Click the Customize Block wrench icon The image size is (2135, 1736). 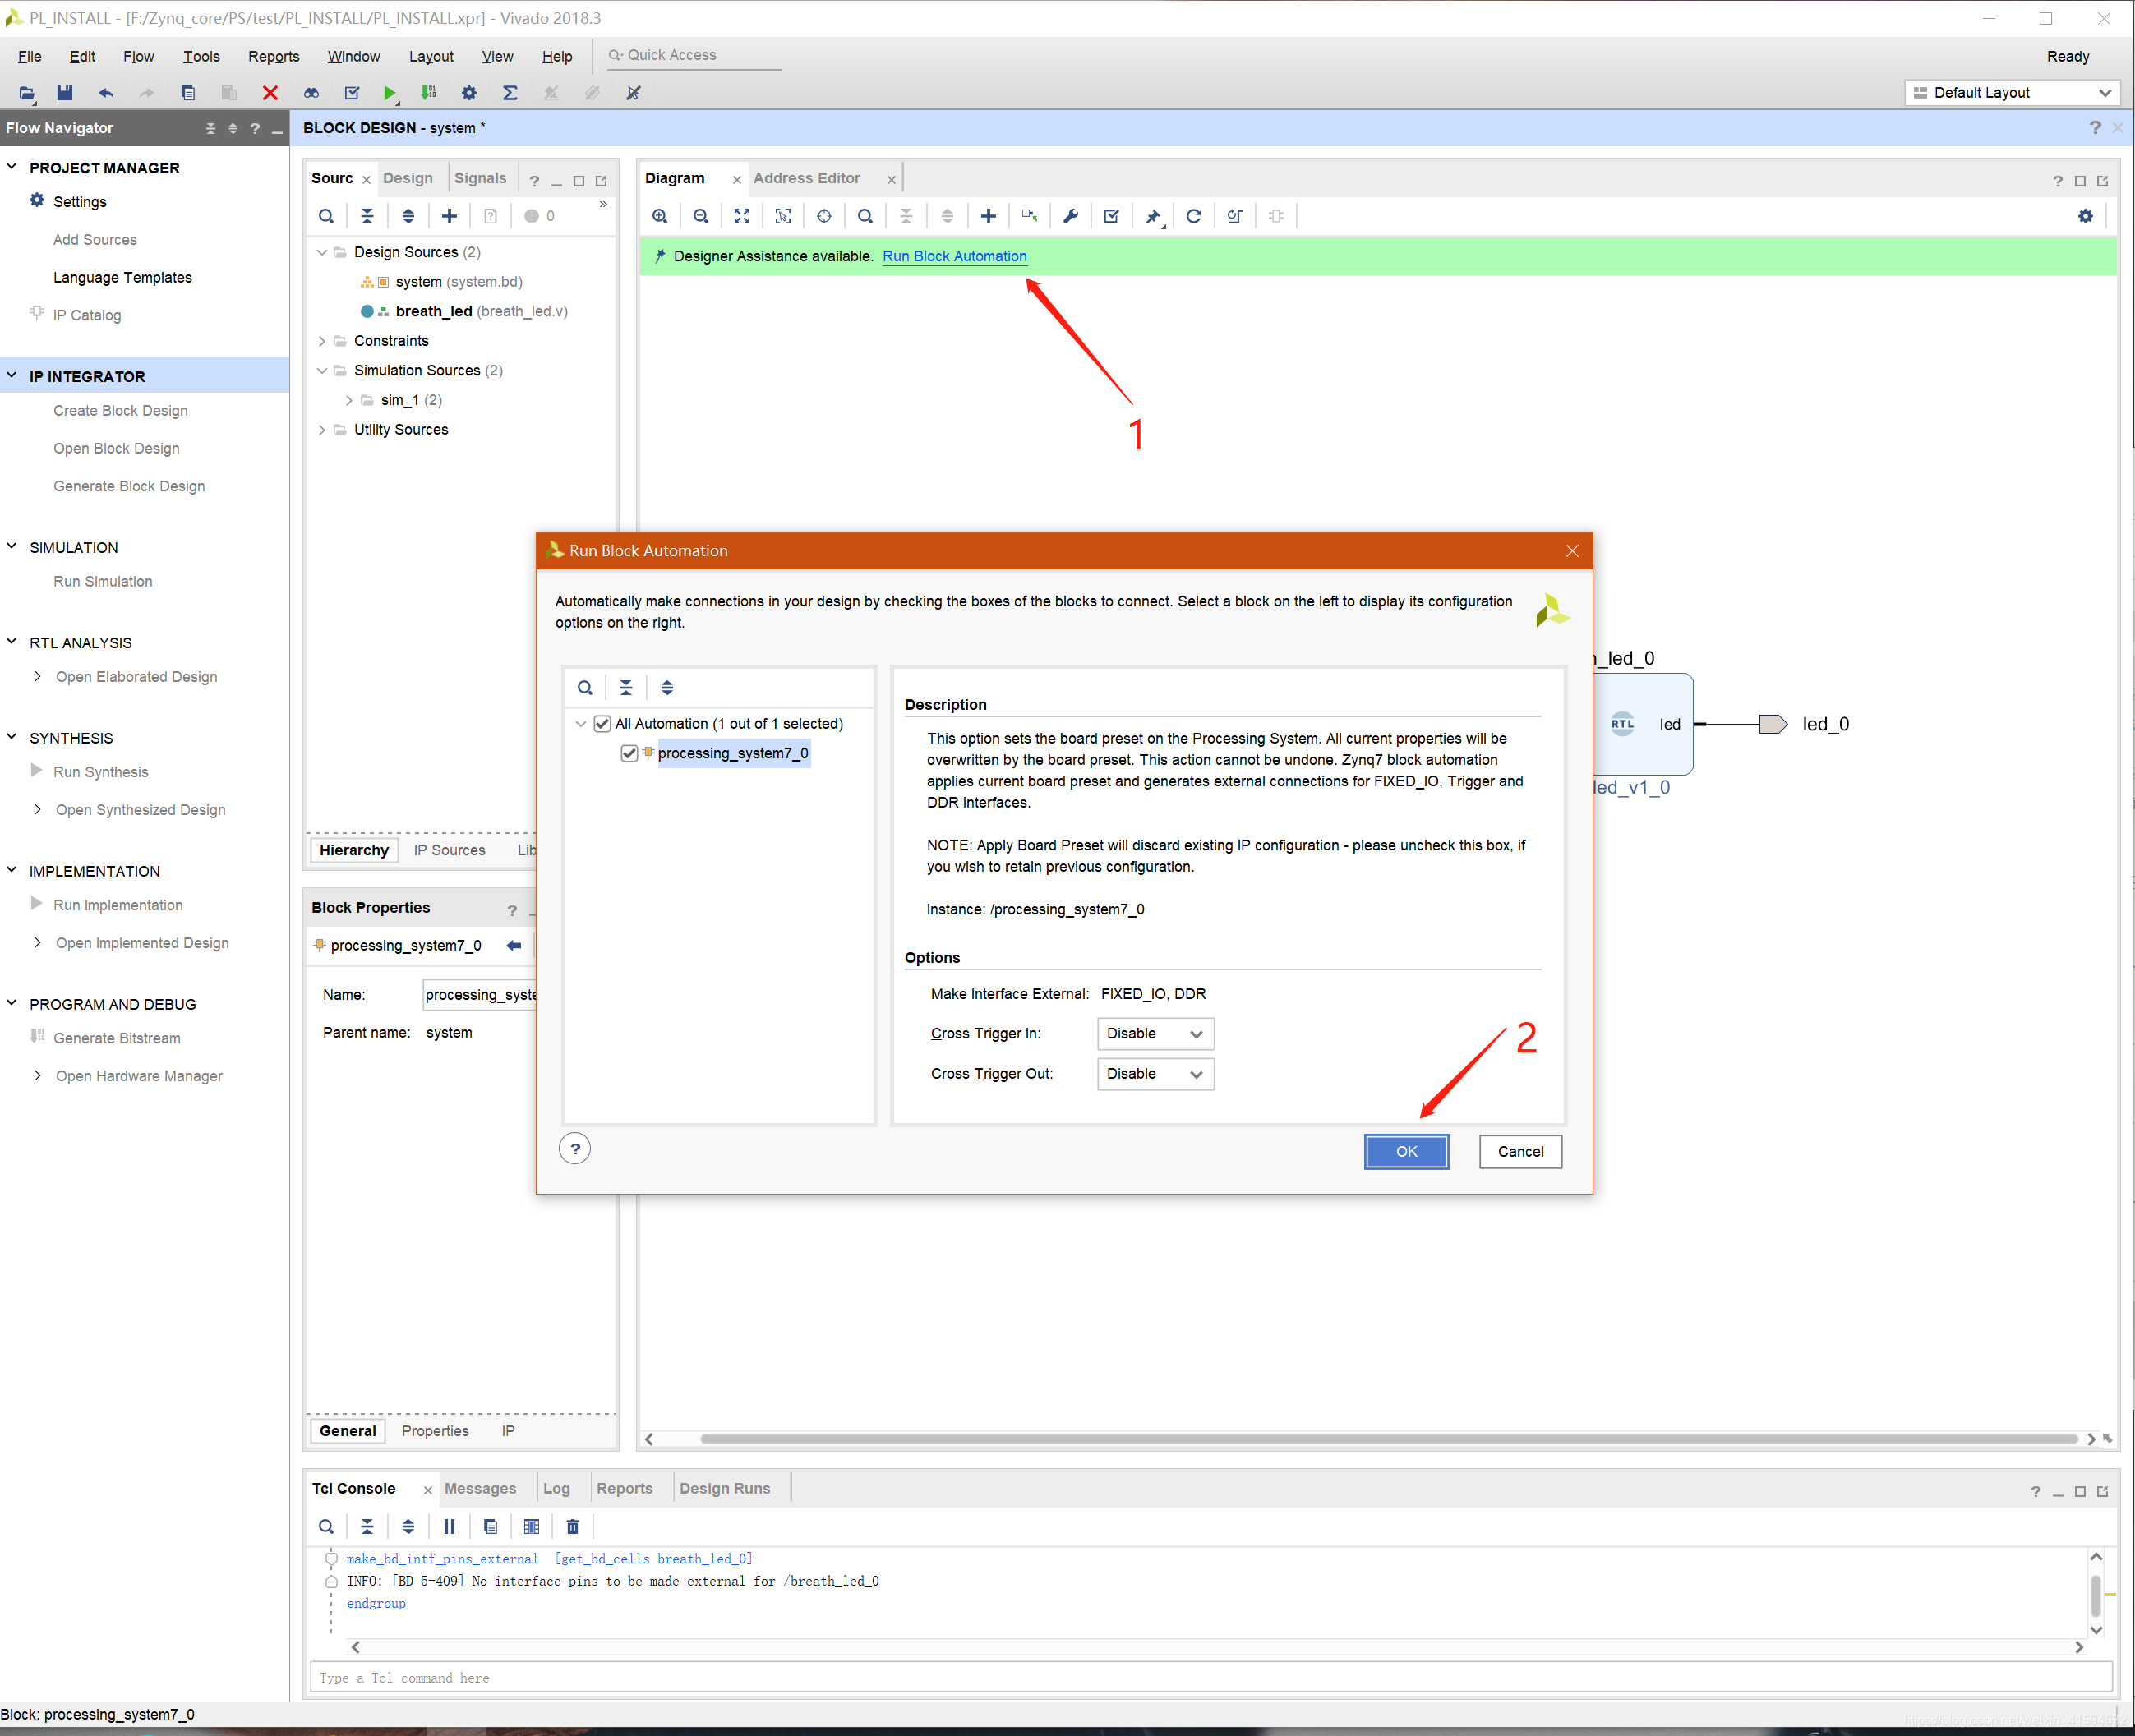click(x=1070, y=216)
